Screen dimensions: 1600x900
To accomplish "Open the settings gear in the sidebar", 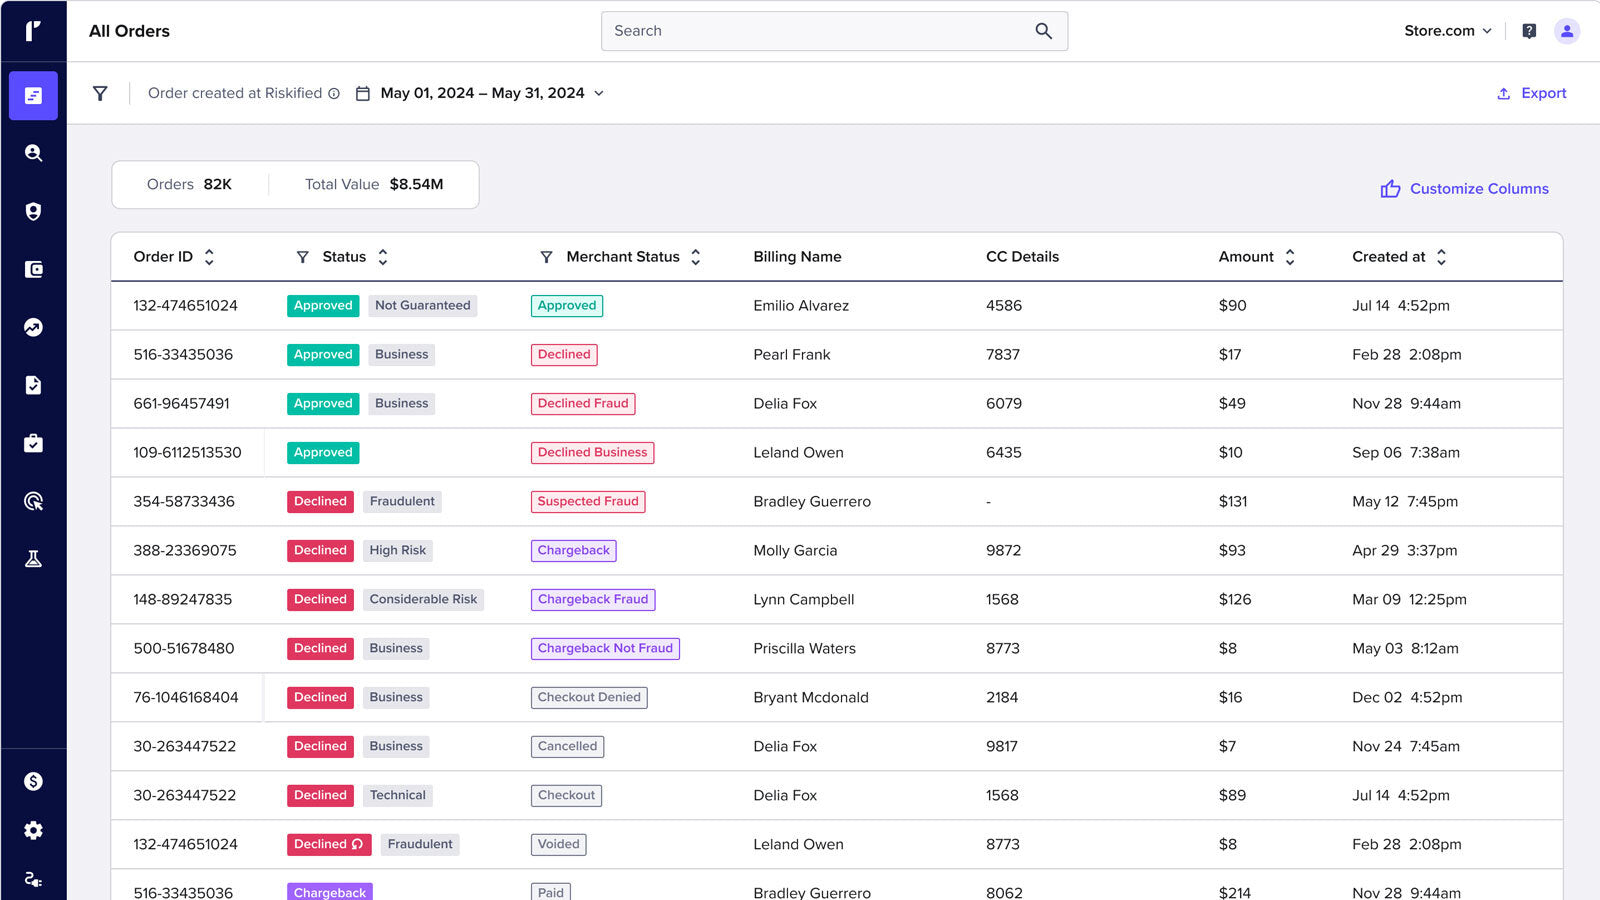I will click(x=33, y=830).
